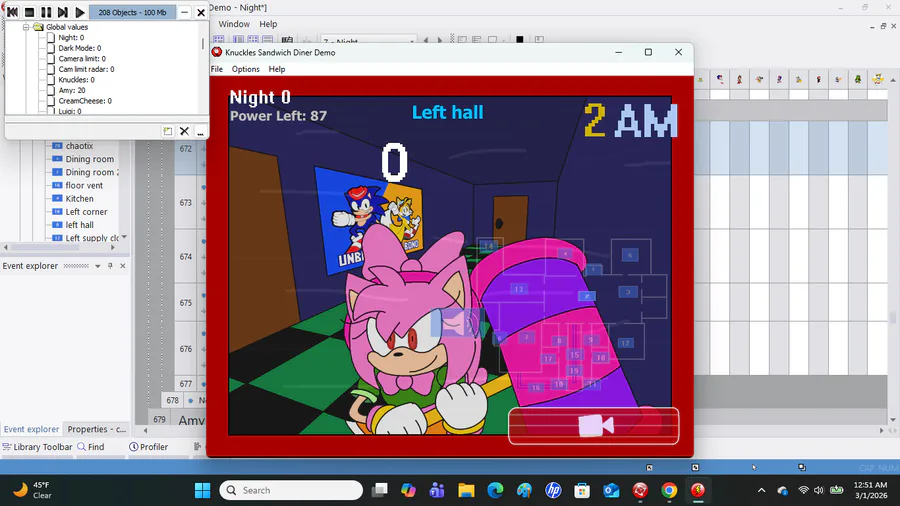The image size is (900, 506).
Task: Stop the running application in the debugger
Action: [29, 12]
